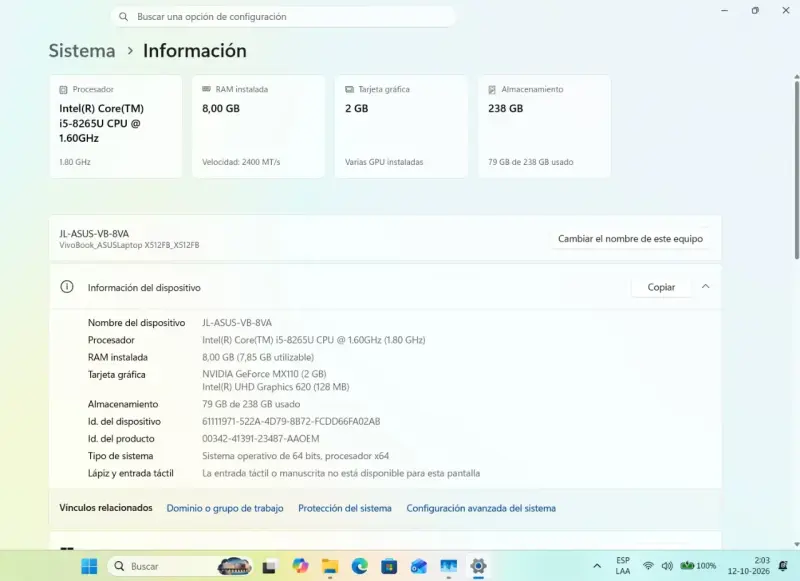Viewport: 800px width, 581px height.
Task: Click the Settings gear taskbar icon
Action: click(x=478, y=566)
